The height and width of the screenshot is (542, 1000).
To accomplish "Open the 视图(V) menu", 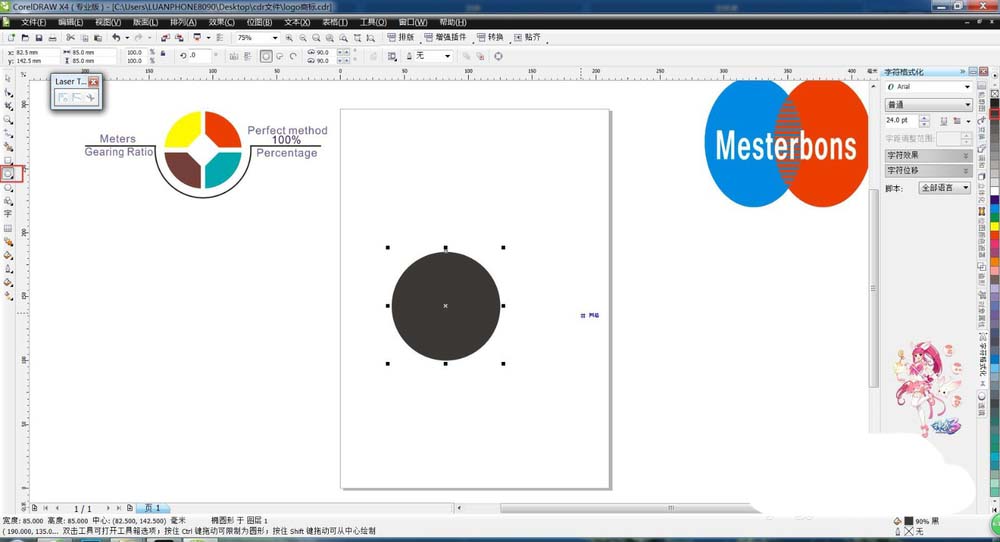I will (x=108, y=22).
